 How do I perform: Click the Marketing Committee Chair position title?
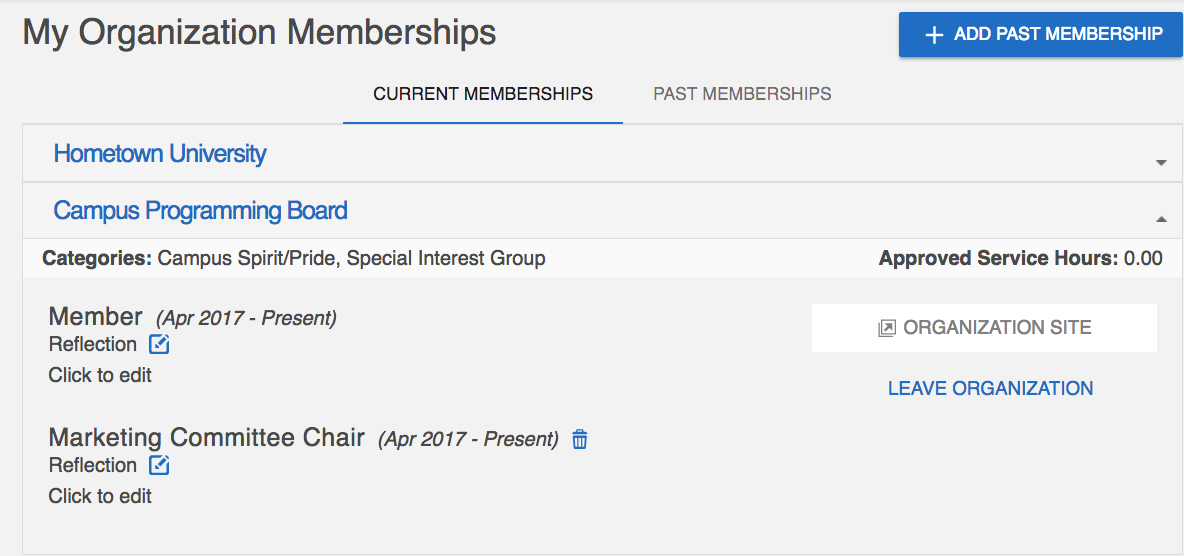point(206,437)
